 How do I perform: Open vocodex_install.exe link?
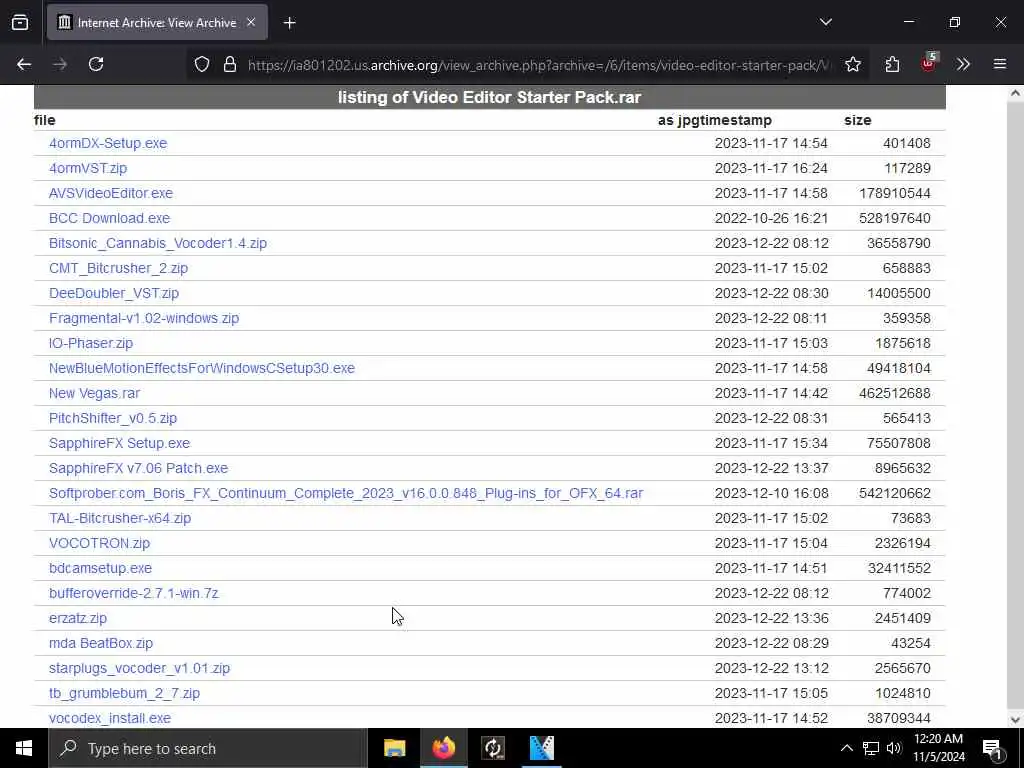pos(110,718)
